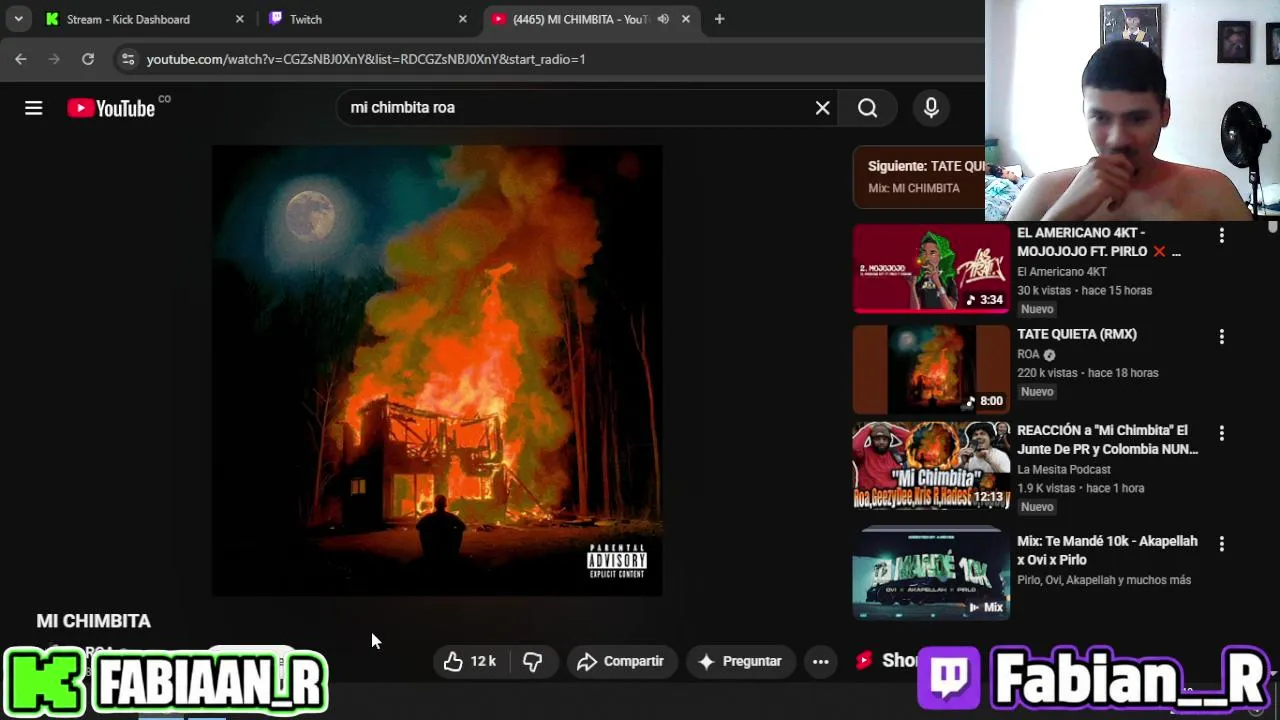Image resolution: width=1280 pixels, height=720 pixels.
Task: Open options for Te Mandé 10k mix
Action: [x=1221, y=544]
